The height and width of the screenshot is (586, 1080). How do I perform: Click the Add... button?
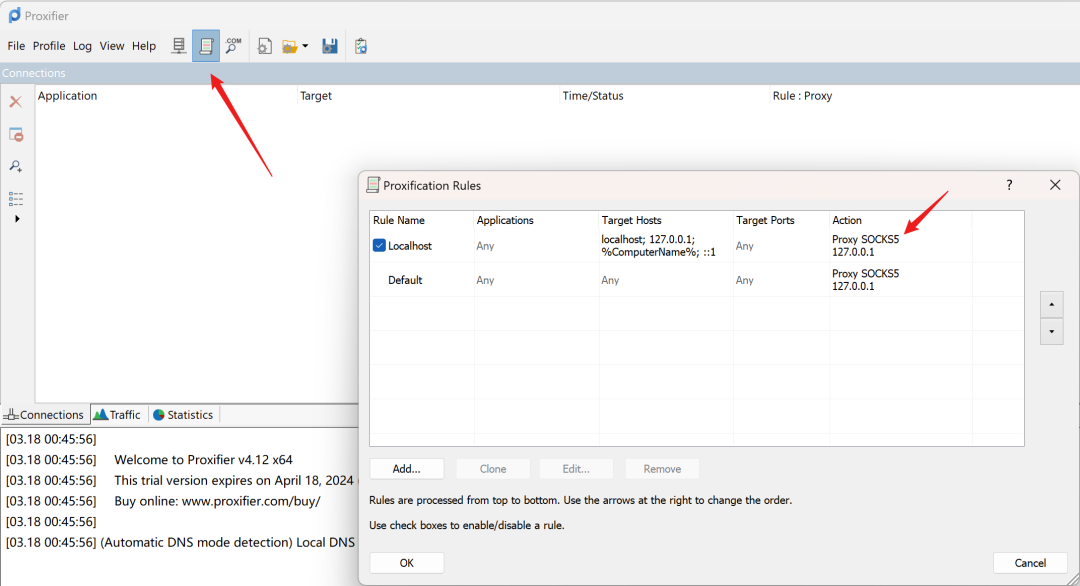(x=406, y=469)
